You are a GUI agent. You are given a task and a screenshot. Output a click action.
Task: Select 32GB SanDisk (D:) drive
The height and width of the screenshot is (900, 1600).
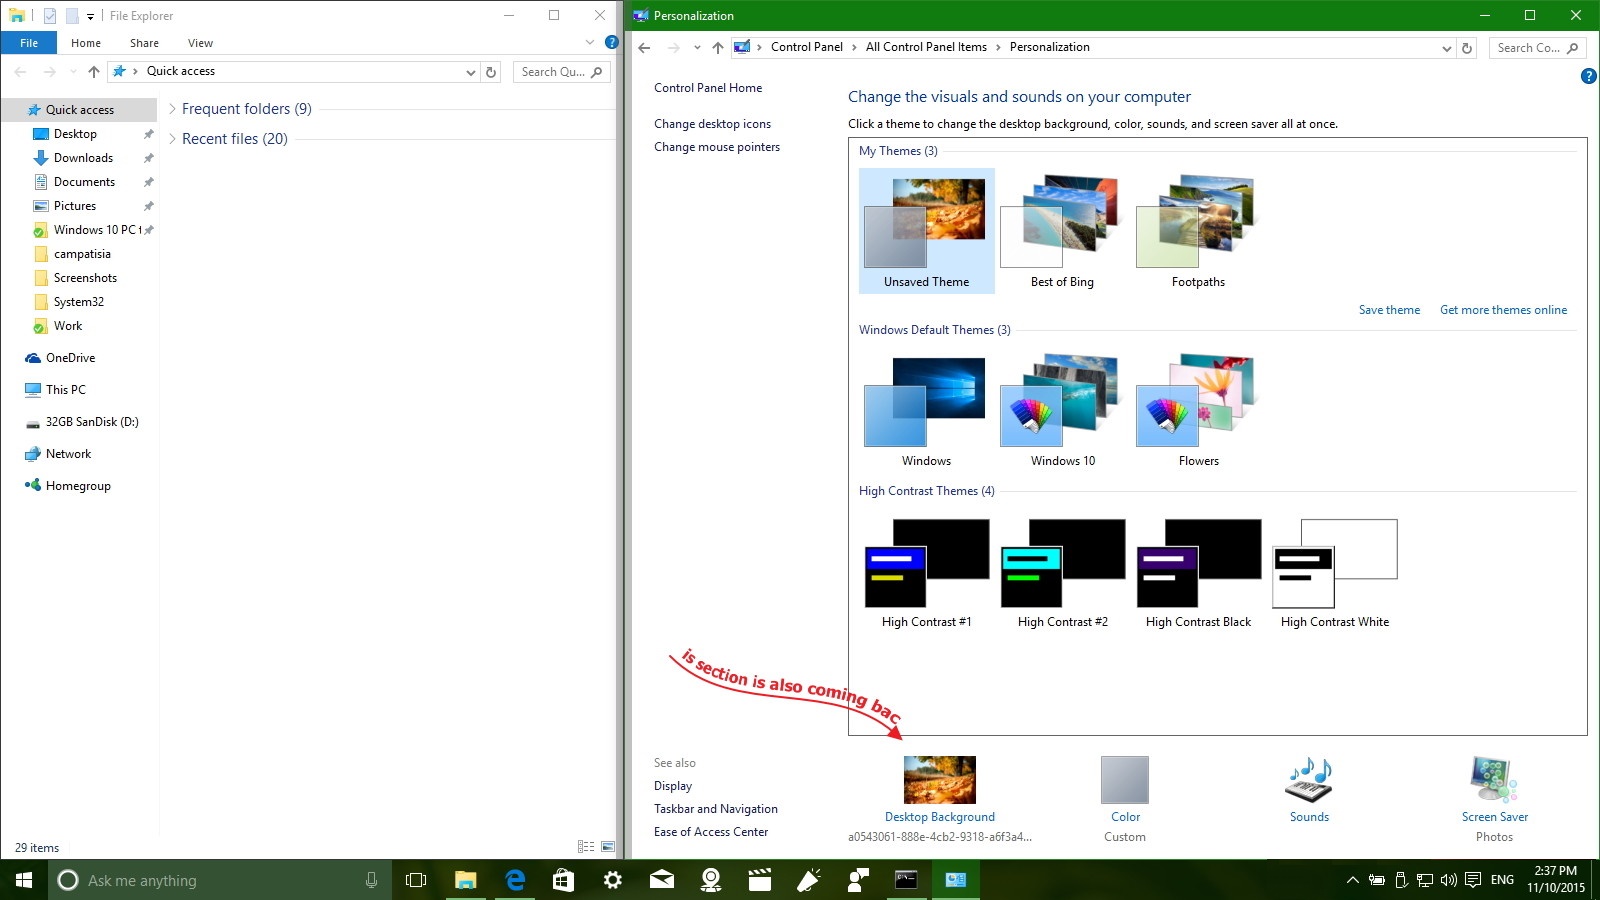click(x=92, y=422)
